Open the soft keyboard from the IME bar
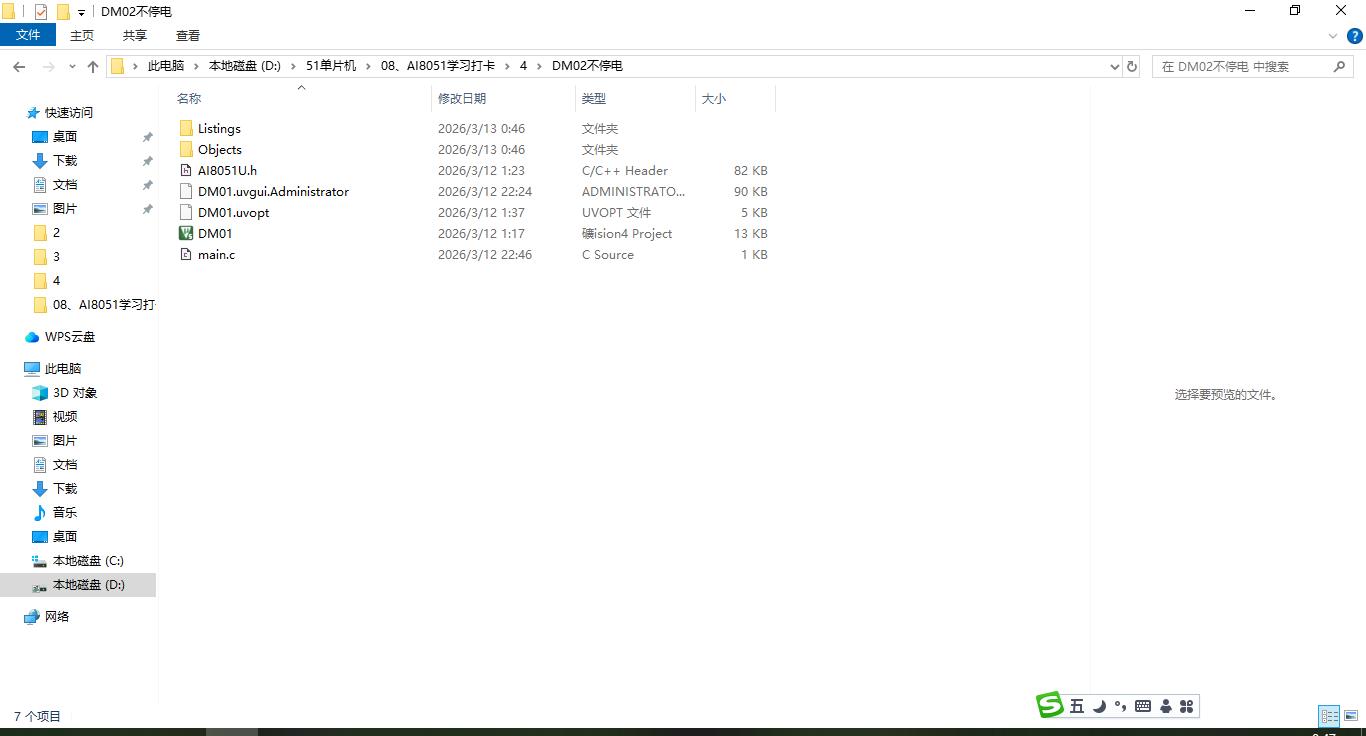 coord(1143,706)
